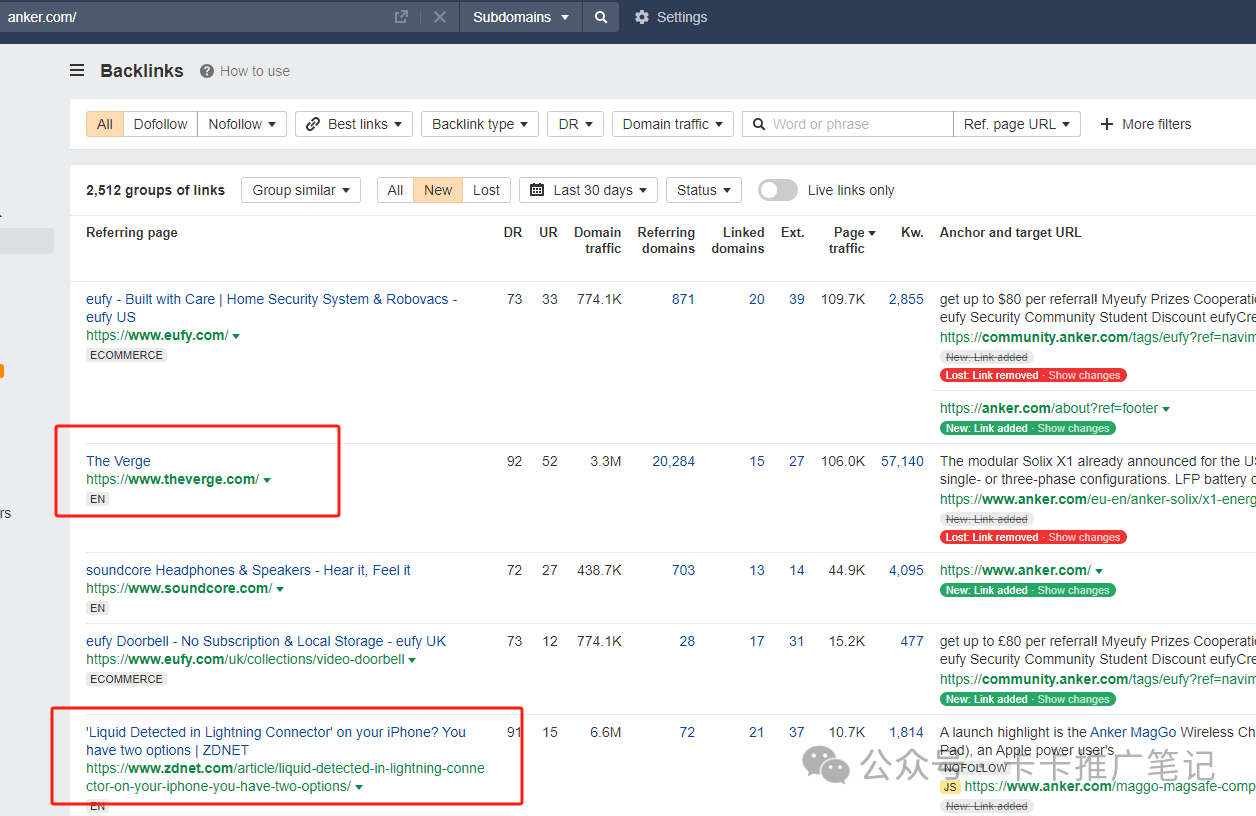The image size is (1256, 816).
Task: Expand the Backlink type filter
Action: pyautogui.click(x=480, y=124)
